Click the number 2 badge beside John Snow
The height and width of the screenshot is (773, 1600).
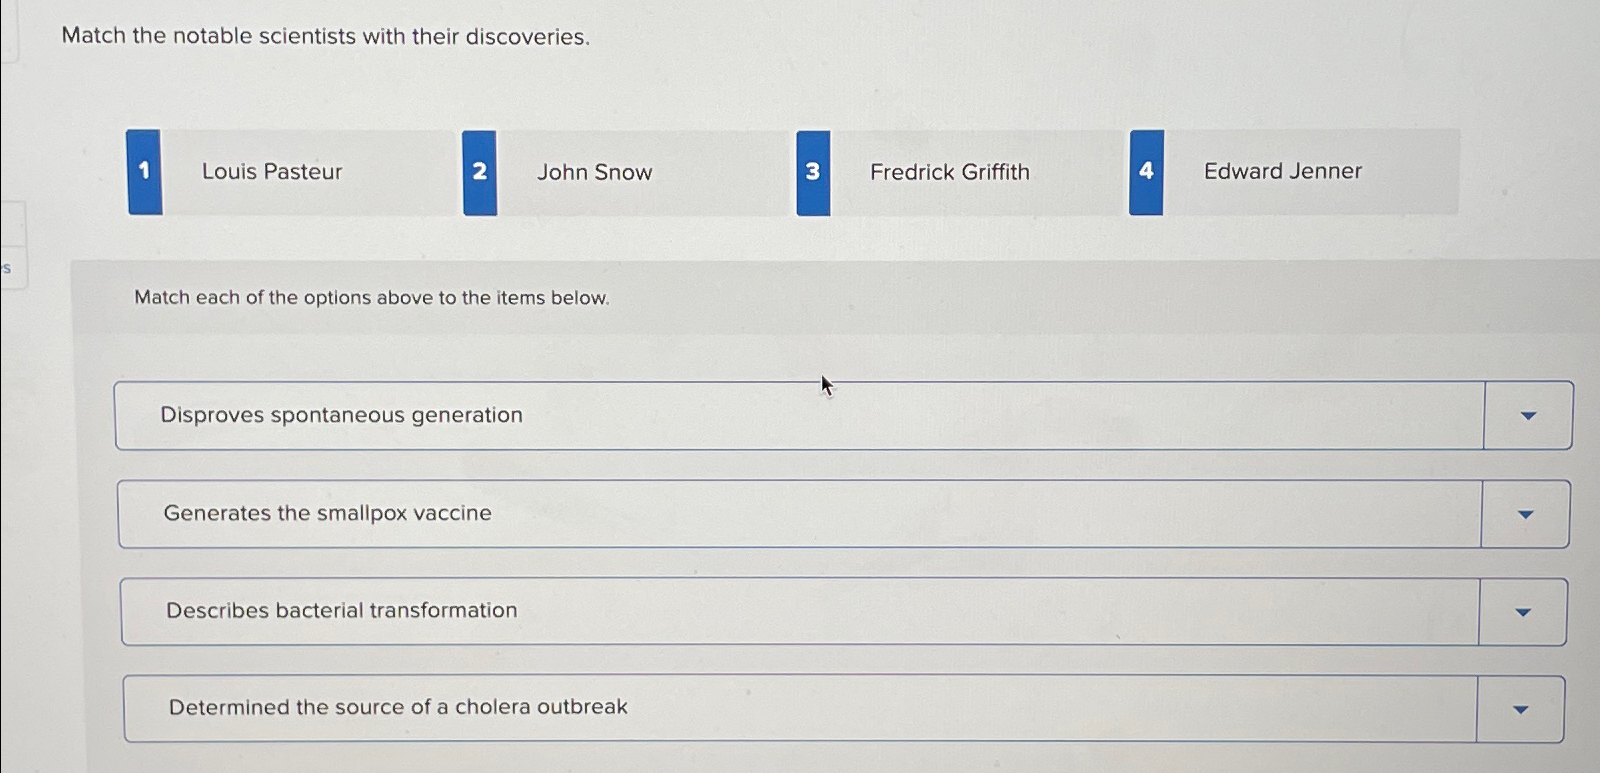tap(479, 171)
